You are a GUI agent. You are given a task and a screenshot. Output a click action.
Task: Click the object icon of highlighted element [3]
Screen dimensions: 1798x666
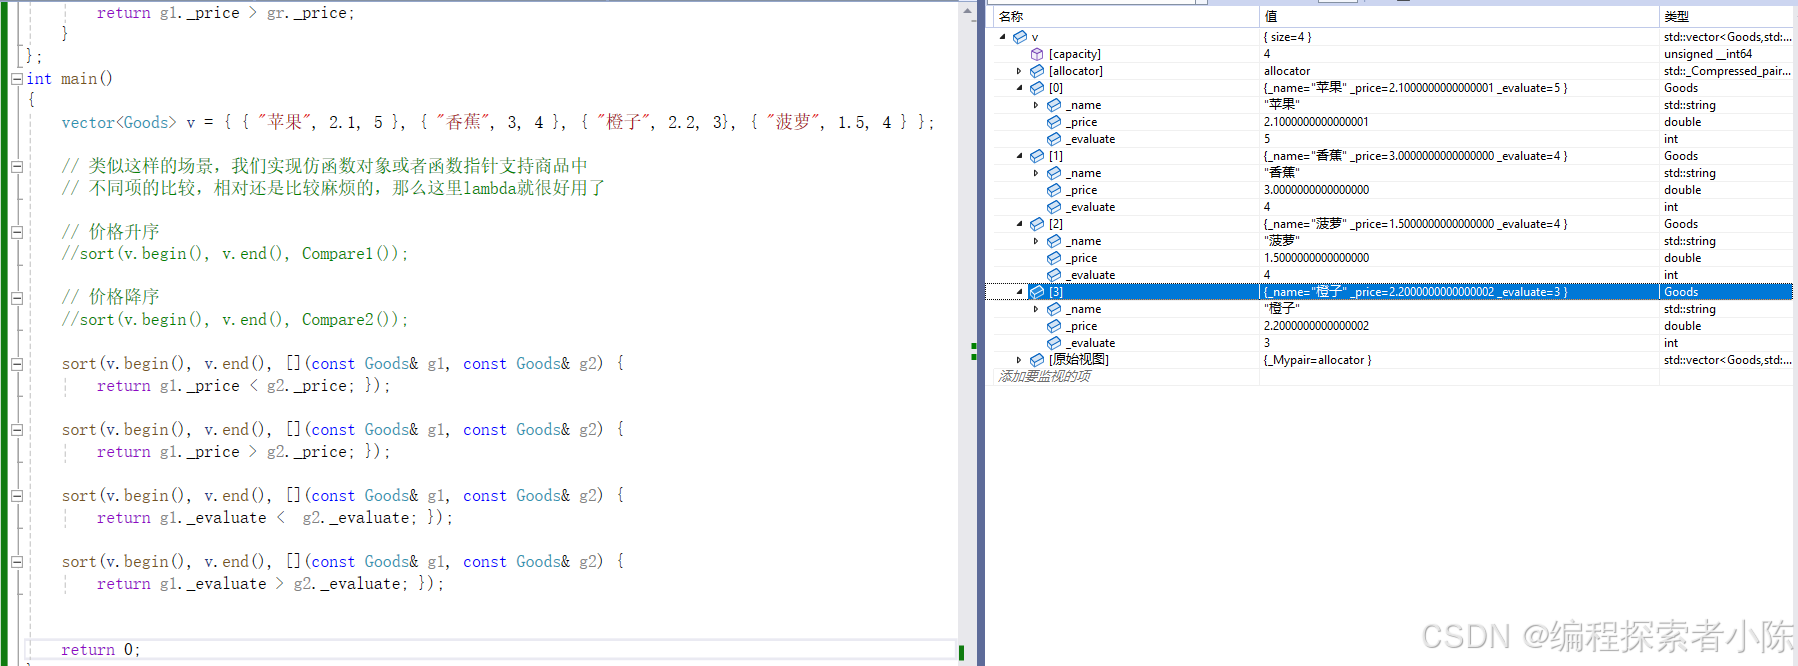pos(1037,292)
